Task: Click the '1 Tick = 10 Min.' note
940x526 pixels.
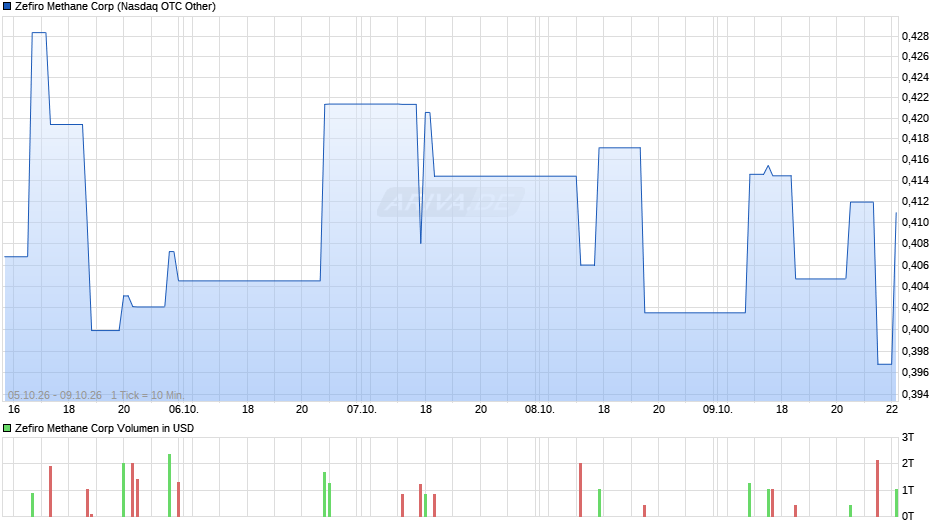Action: coord(147,395)
